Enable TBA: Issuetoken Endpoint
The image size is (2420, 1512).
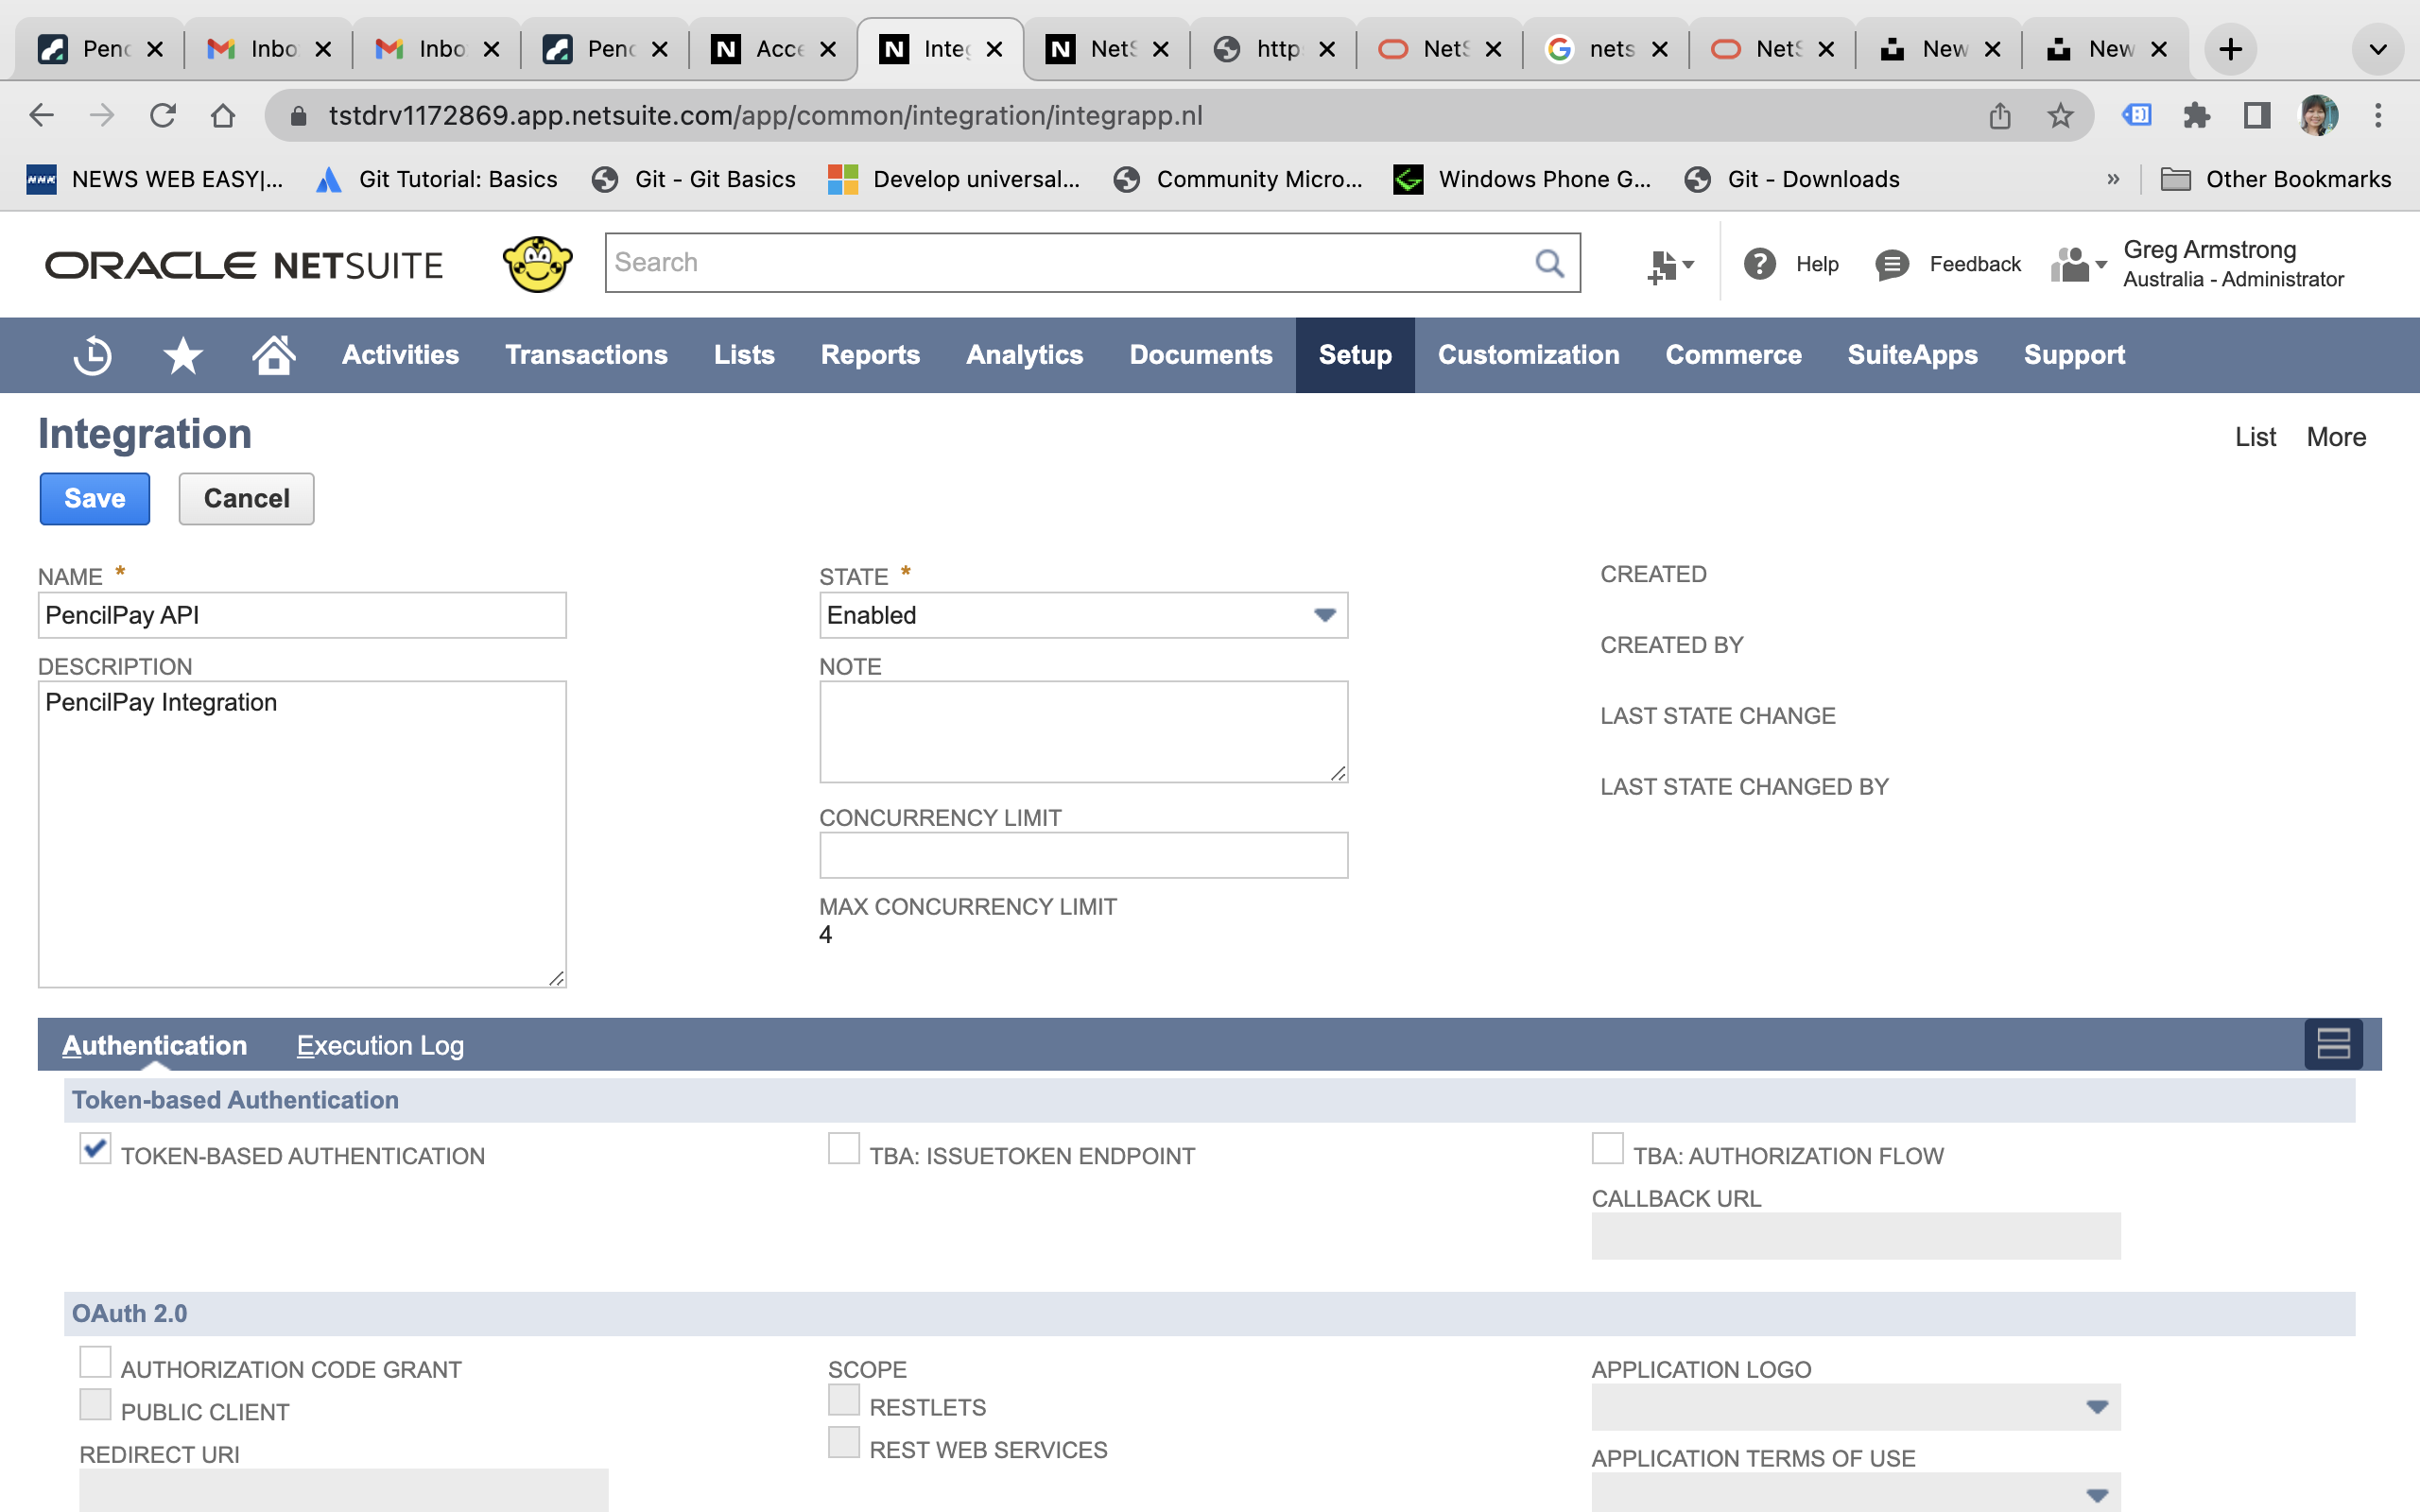[x=843, y=1148]
